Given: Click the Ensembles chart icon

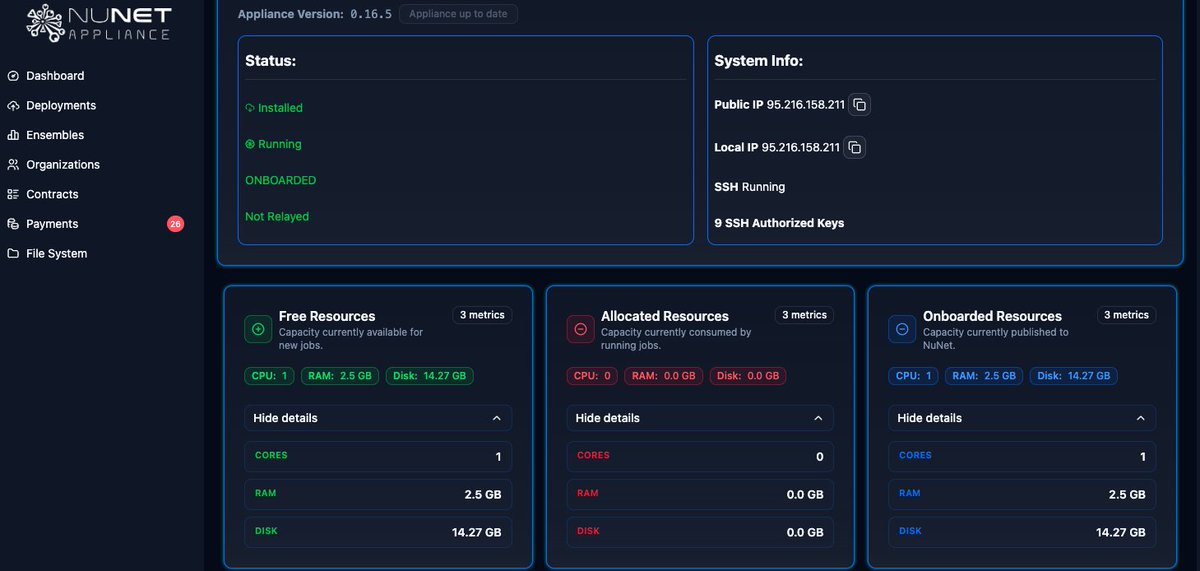Looking at the screenshot, I should [13, 135].
